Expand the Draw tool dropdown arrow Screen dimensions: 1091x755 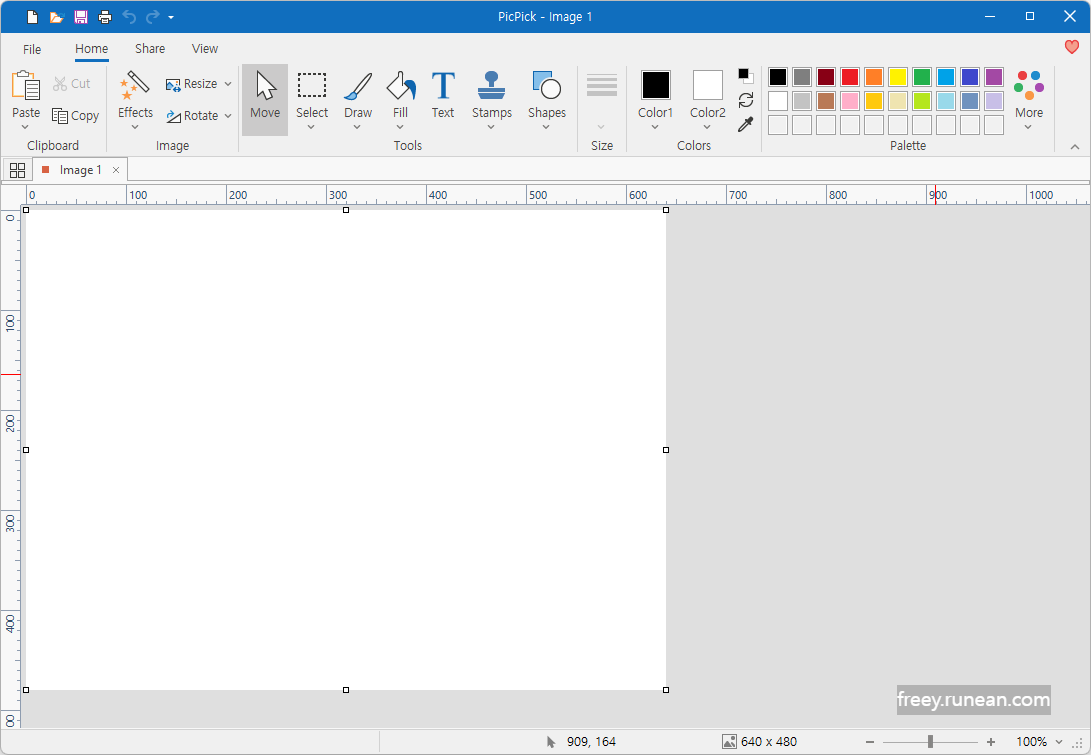click(x=357, y=127)
